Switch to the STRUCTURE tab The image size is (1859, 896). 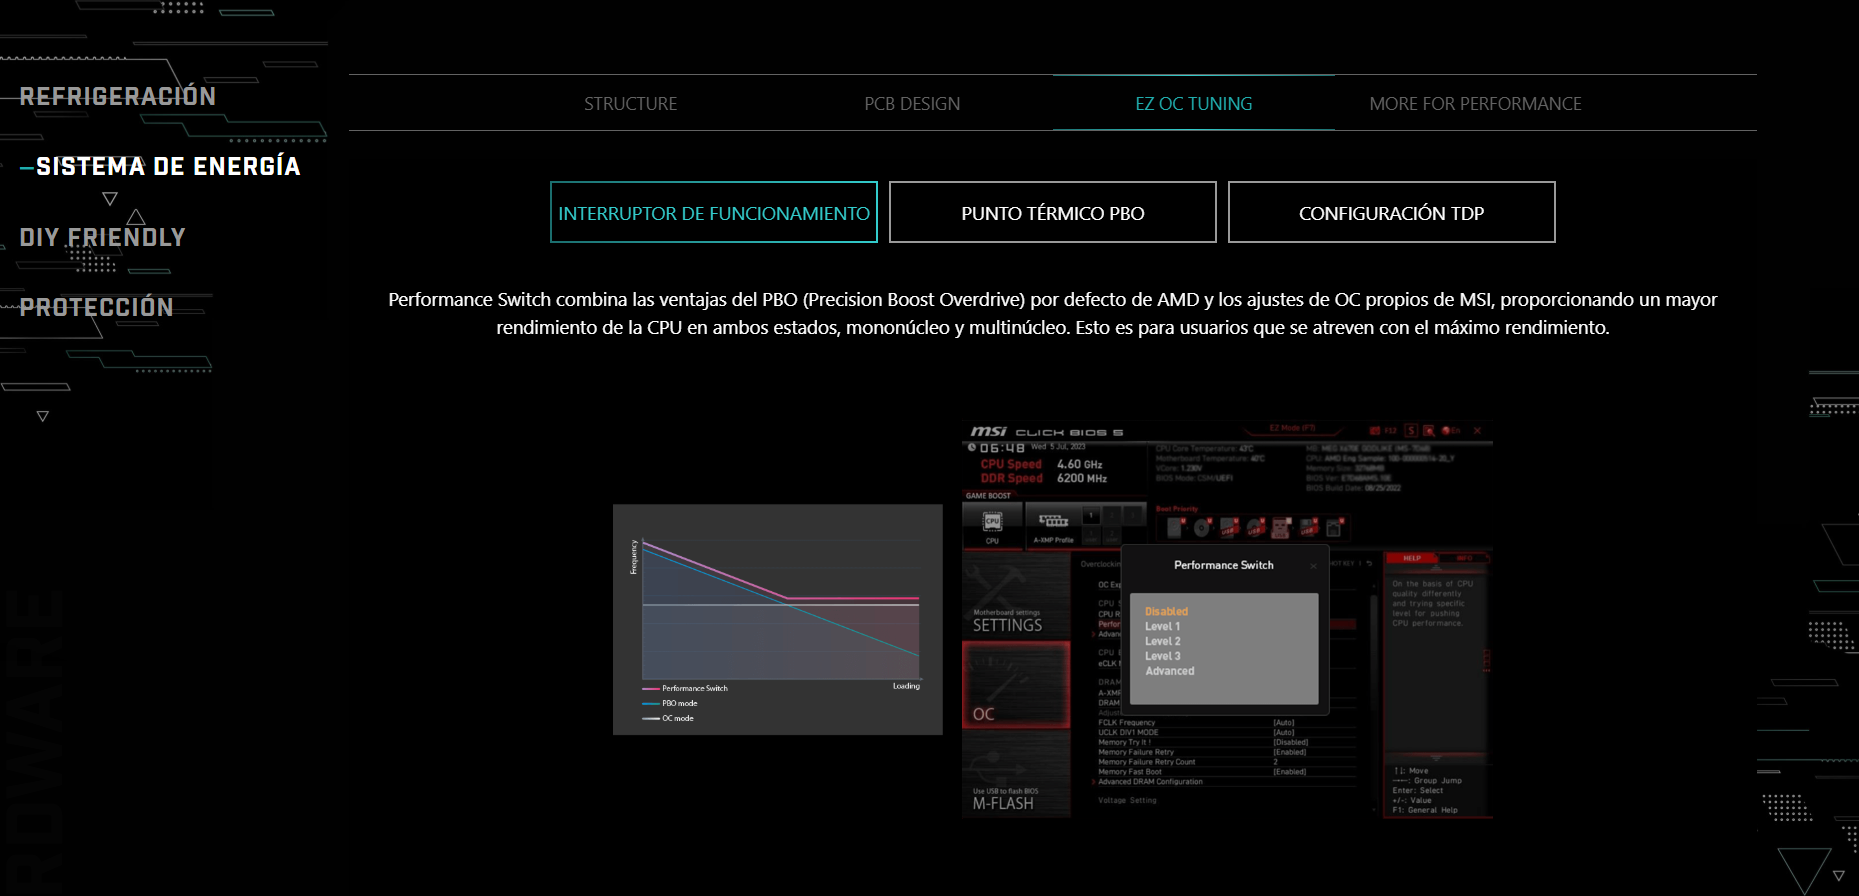630,103
